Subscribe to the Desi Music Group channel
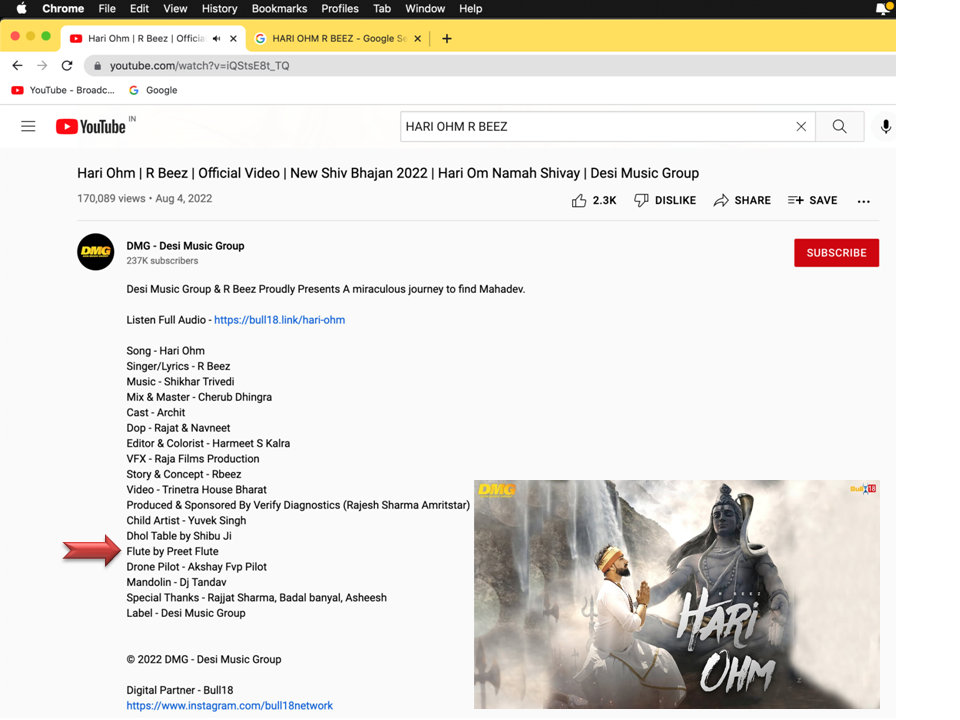 point(836,253)
